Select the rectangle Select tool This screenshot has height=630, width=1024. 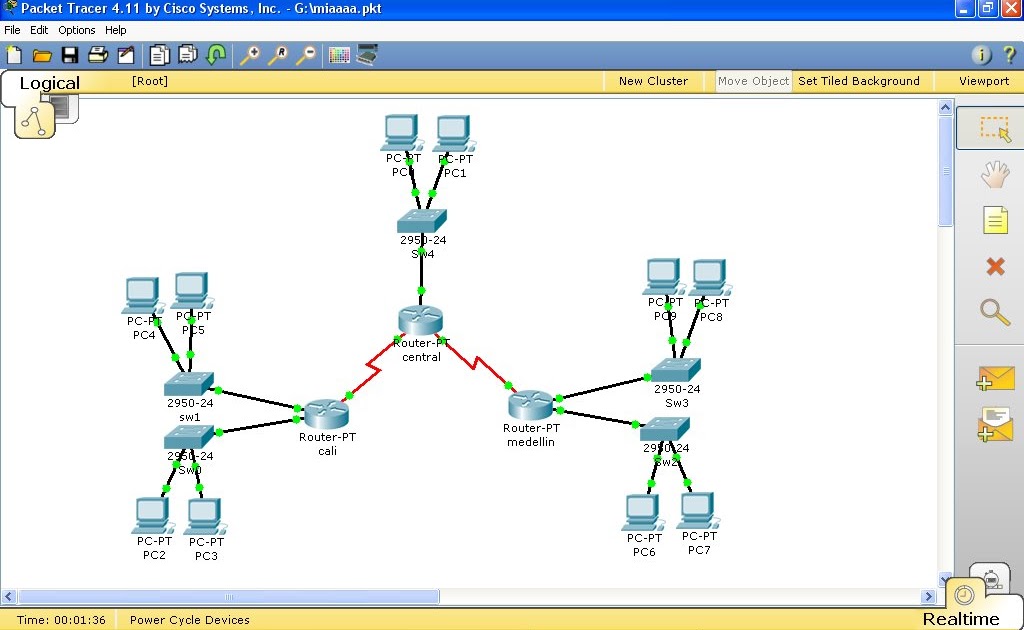pos(995,127)
